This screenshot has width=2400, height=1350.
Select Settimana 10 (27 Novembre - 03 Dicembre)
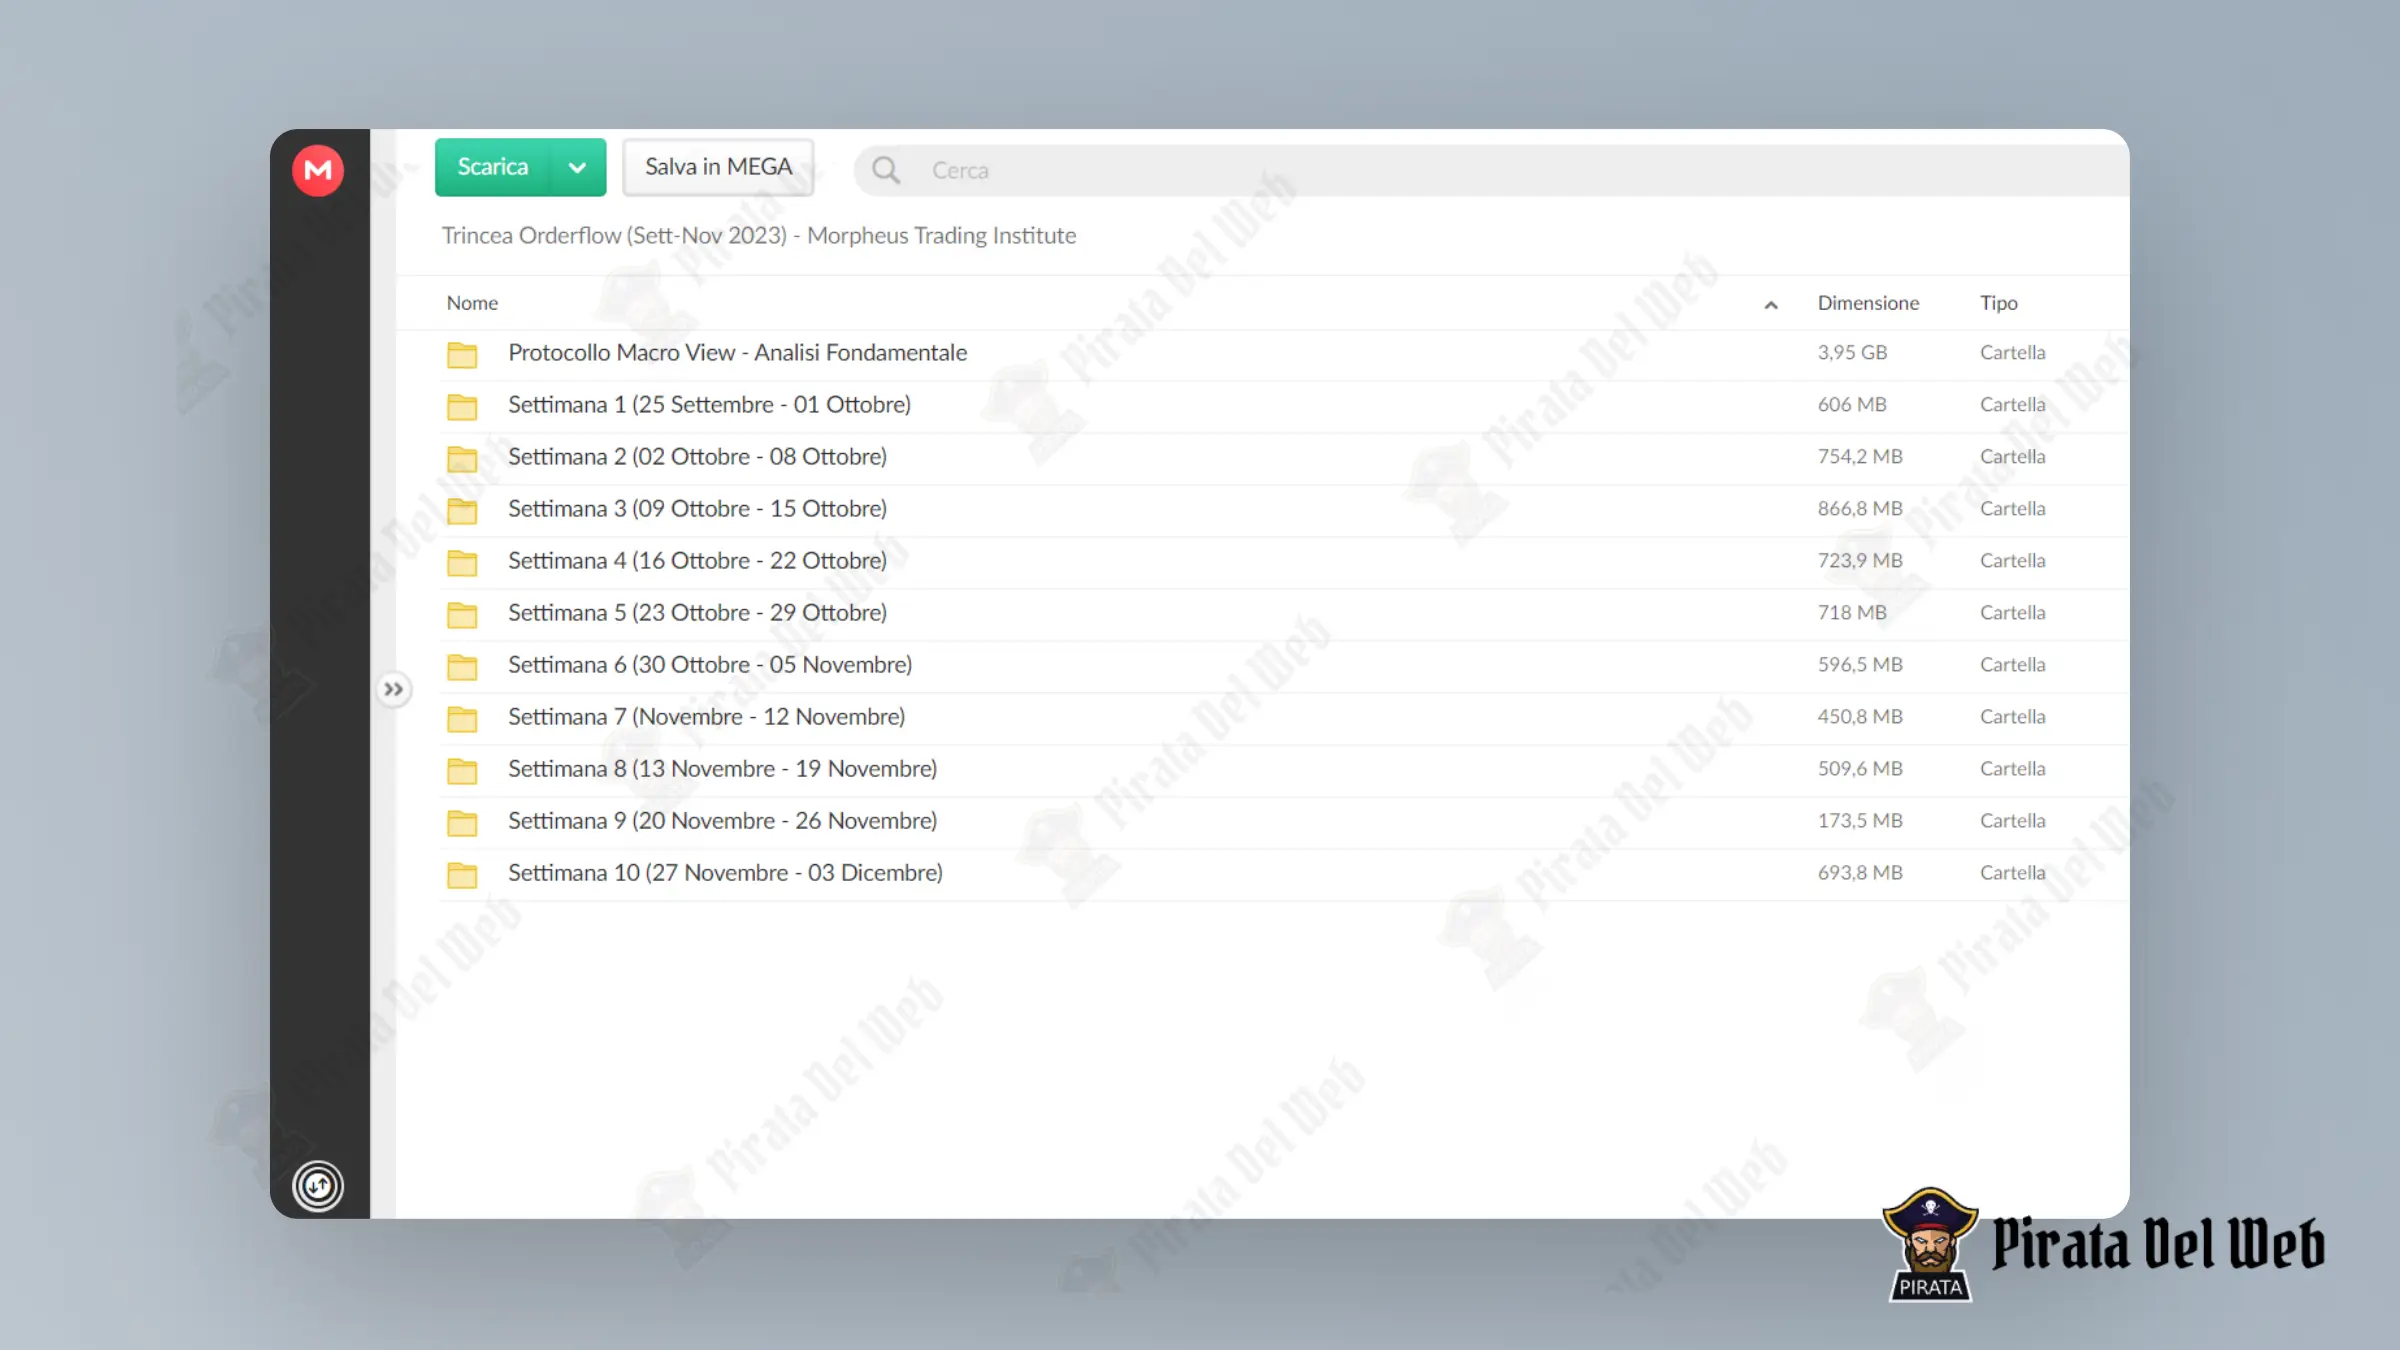pyautogui.click(x=726, y=873)
